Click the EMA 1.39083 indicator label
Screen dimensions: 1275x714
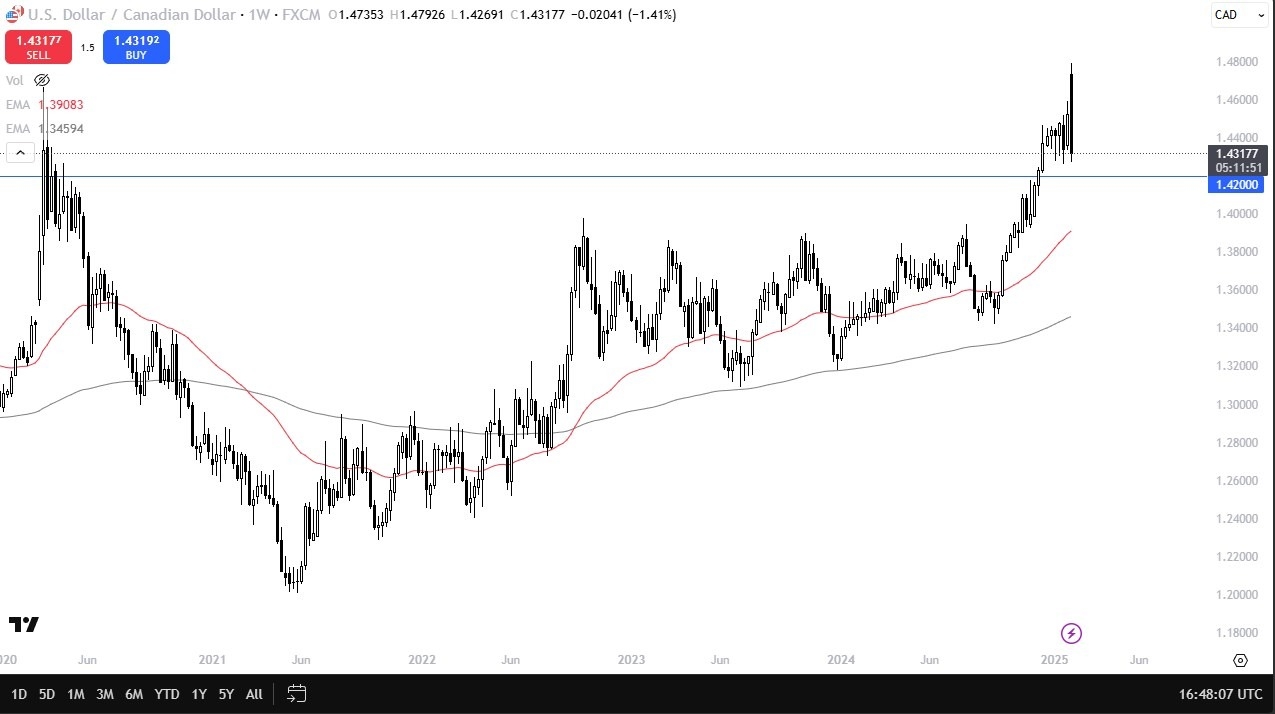click(x=59, y=104)
